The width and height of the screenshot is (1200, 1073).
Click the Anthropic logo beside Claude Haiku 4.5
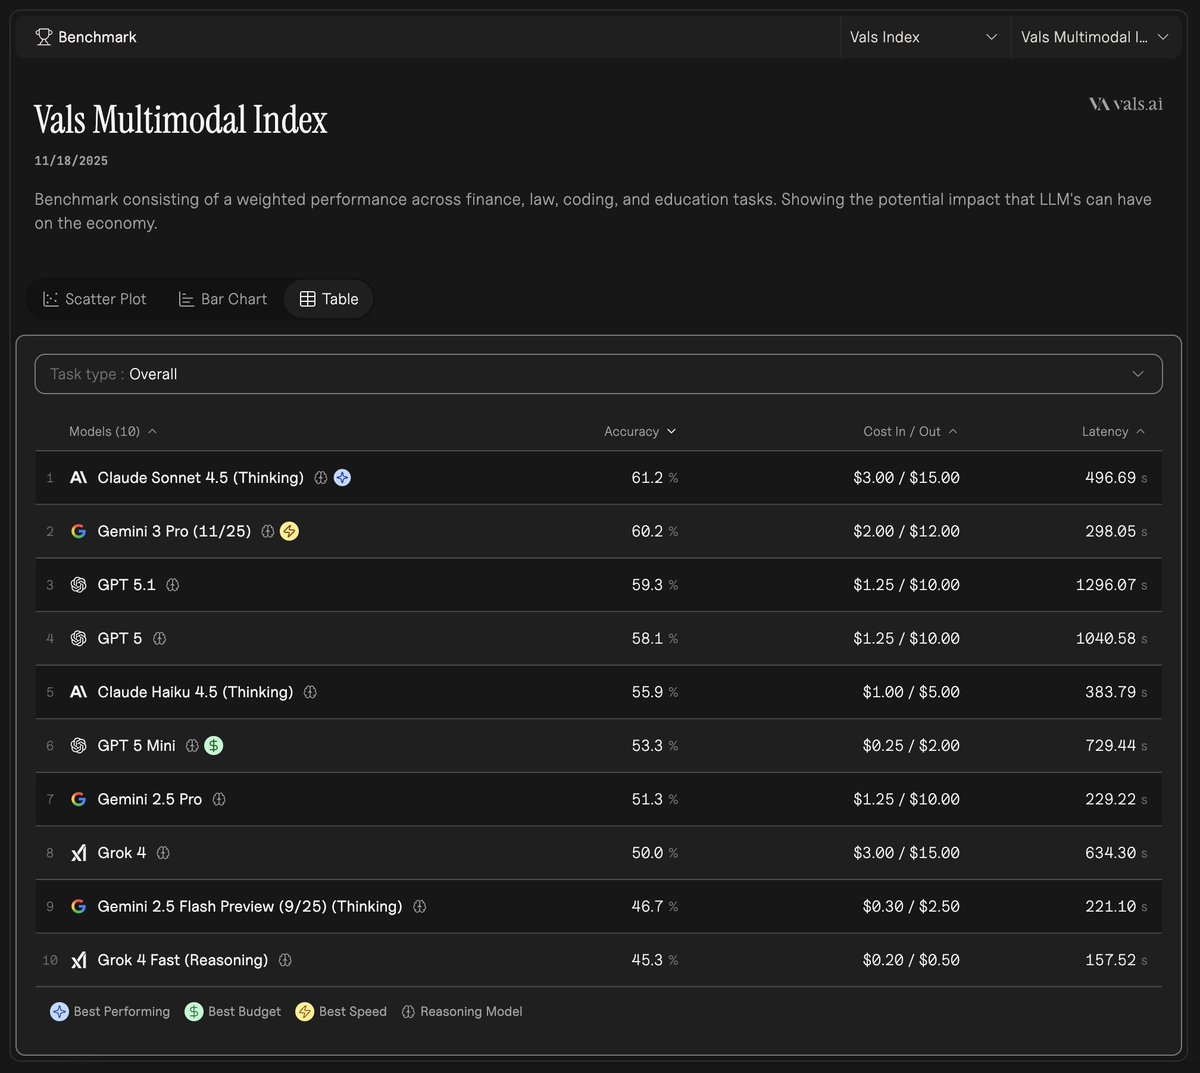[78, 691]
